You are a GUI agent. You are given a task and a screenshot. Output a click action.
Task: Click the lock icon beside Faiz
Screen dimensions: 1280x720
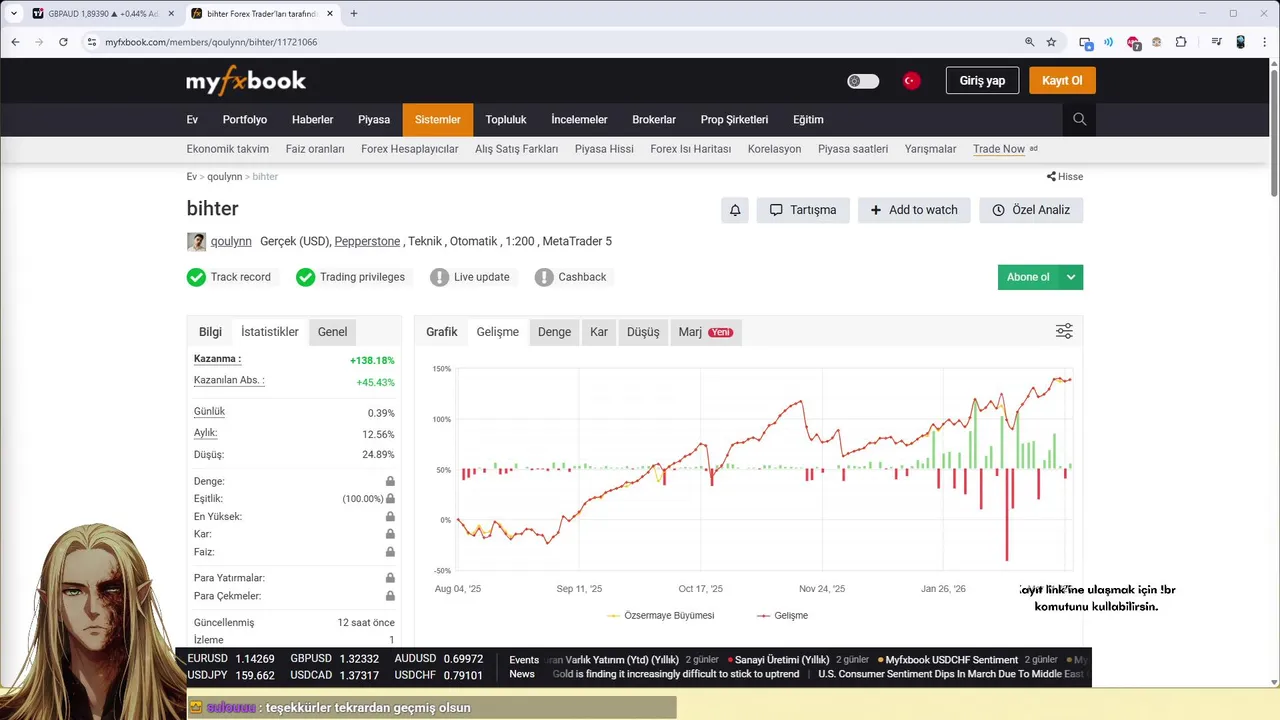click(390, 552)
